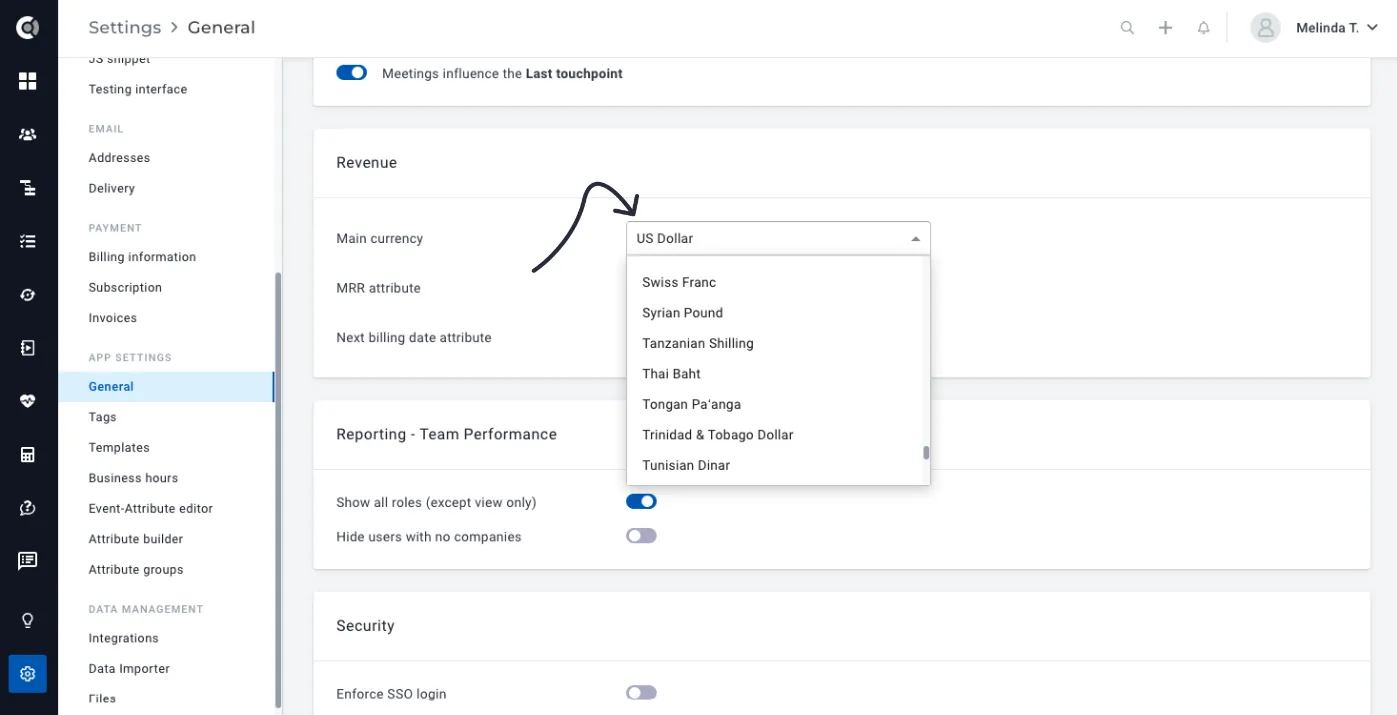Click the hierarchy list icon in the sidebar
Viewport: 1397px width, 715px height.
click(x=28, y=187)
